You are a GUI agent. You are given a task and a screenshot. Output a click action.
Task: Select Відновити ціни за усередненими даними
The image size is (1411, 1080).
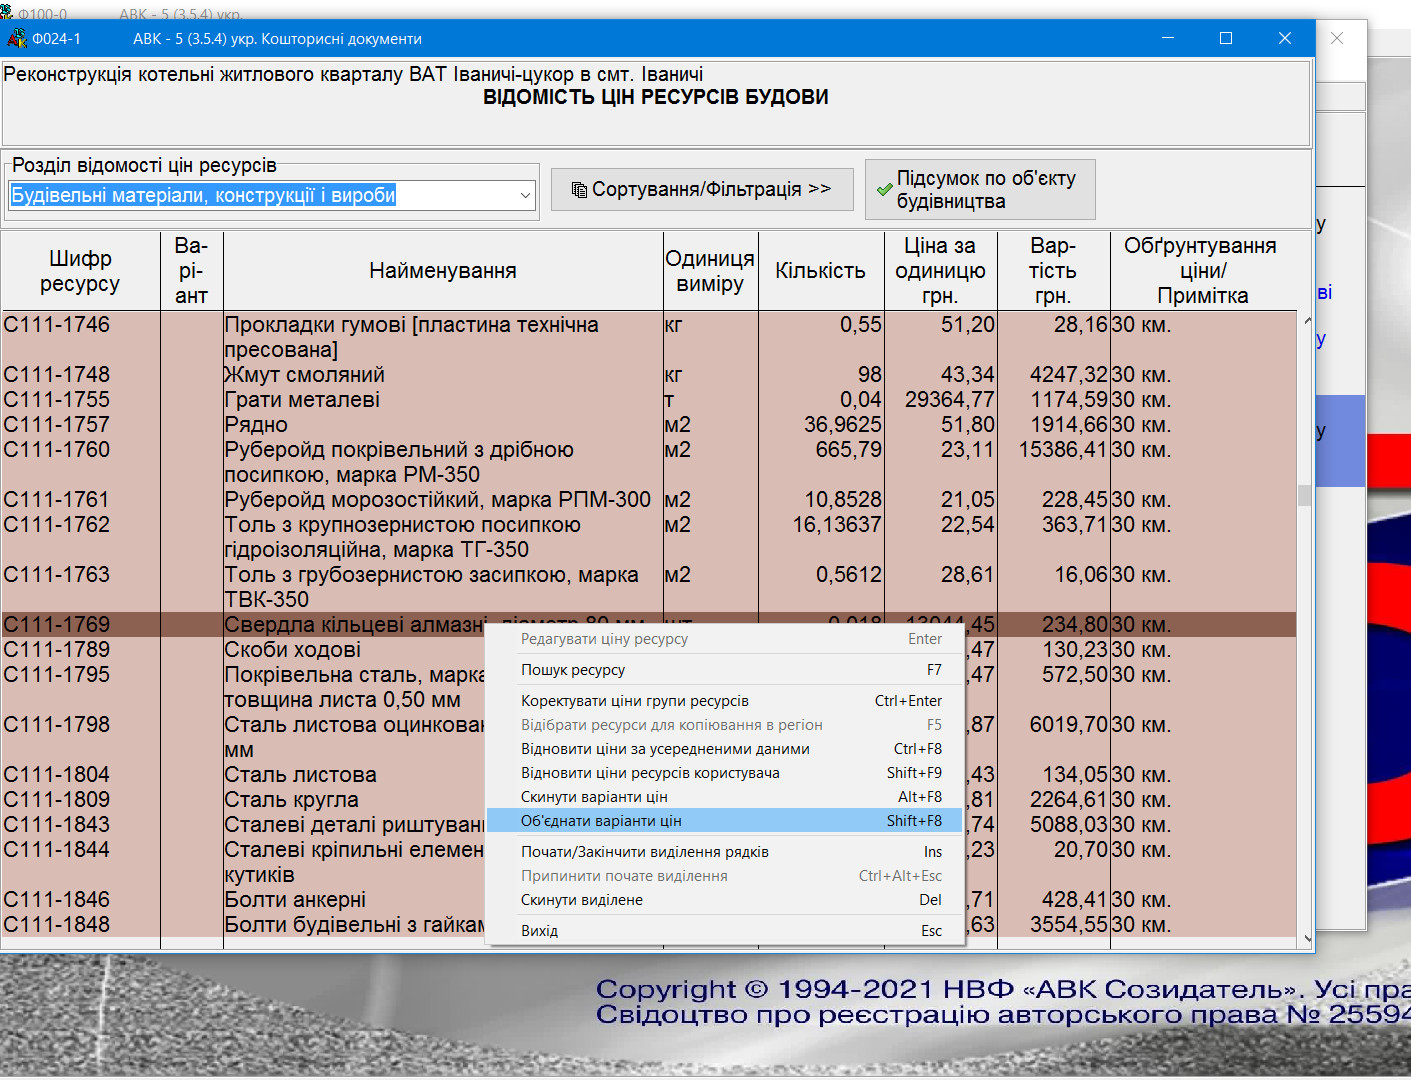pos(725,749)
